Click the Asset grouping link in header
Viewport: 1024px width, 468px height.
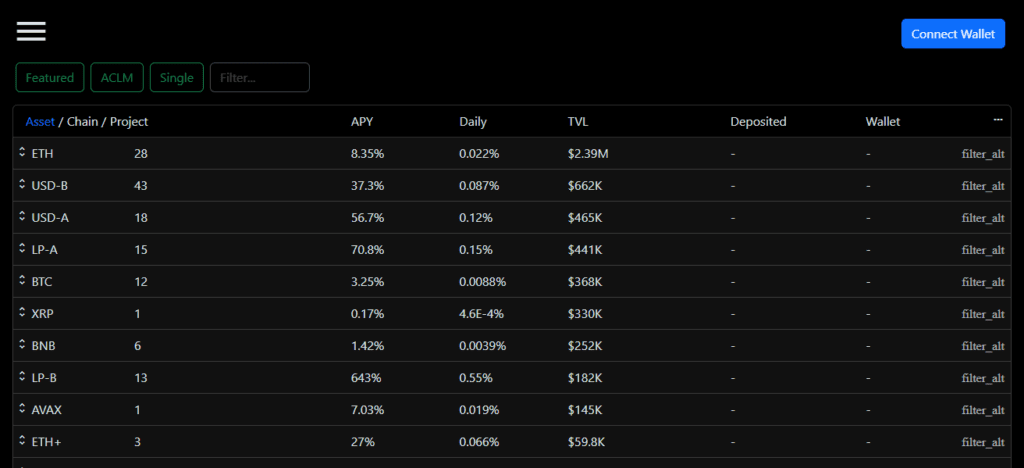point(40,122)
